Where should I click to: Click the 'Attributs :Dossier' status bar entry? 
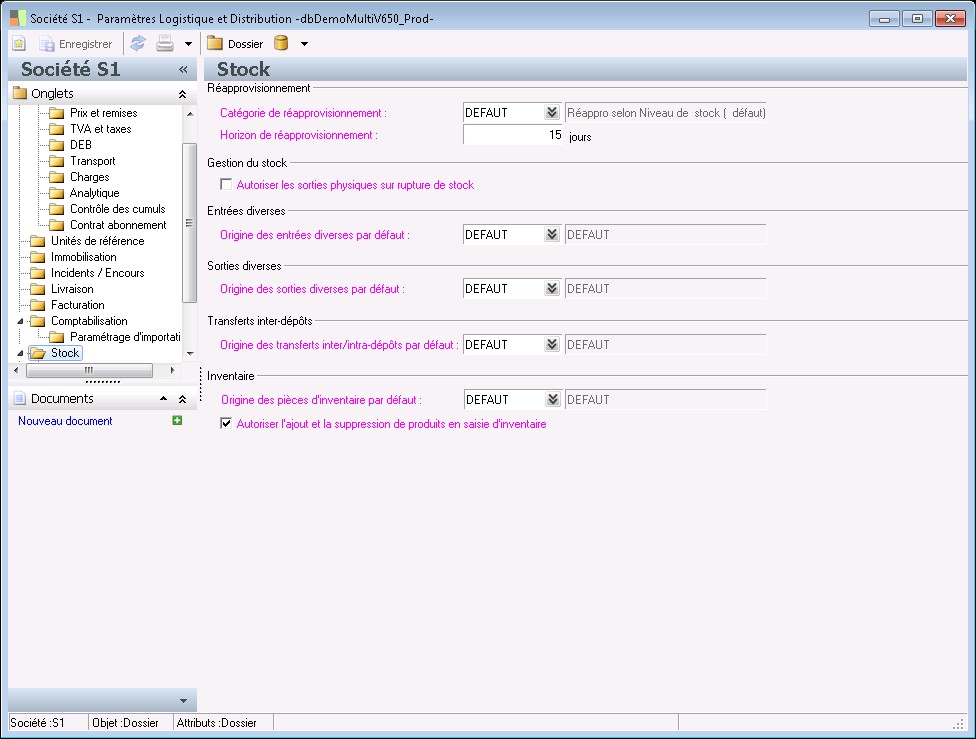(x=217, y=723)
